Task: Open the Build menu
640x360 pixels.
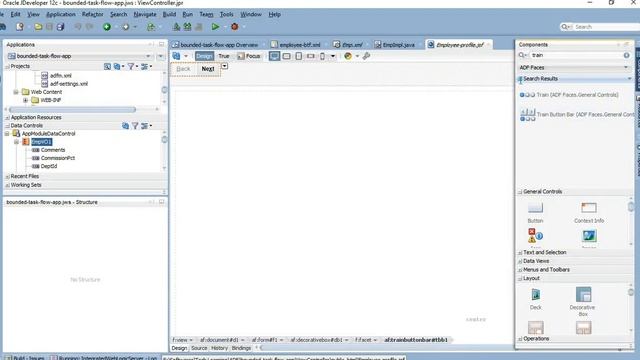Action: click(x=169, y=14)
